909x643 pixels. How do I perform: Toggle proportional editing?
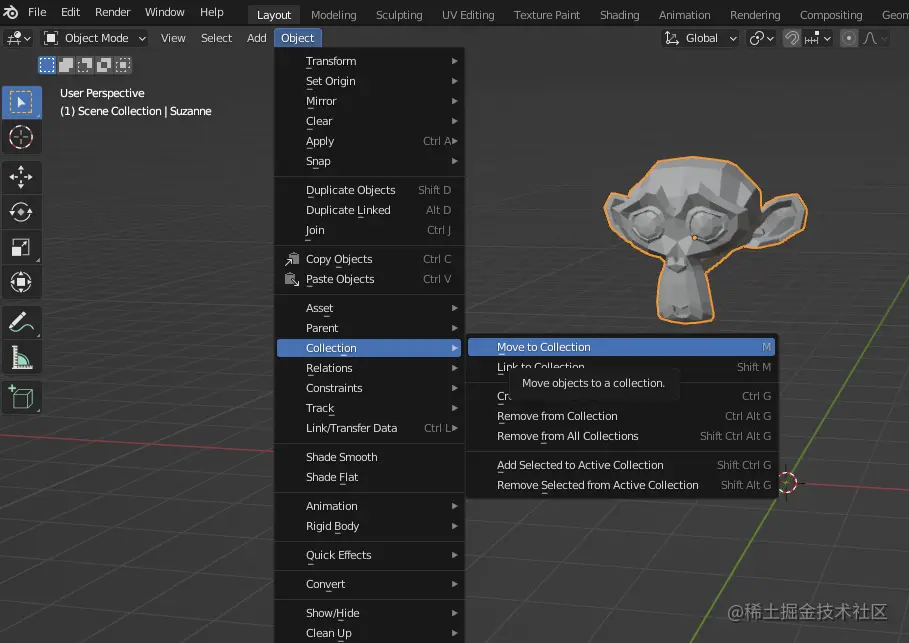coord(849,38)
